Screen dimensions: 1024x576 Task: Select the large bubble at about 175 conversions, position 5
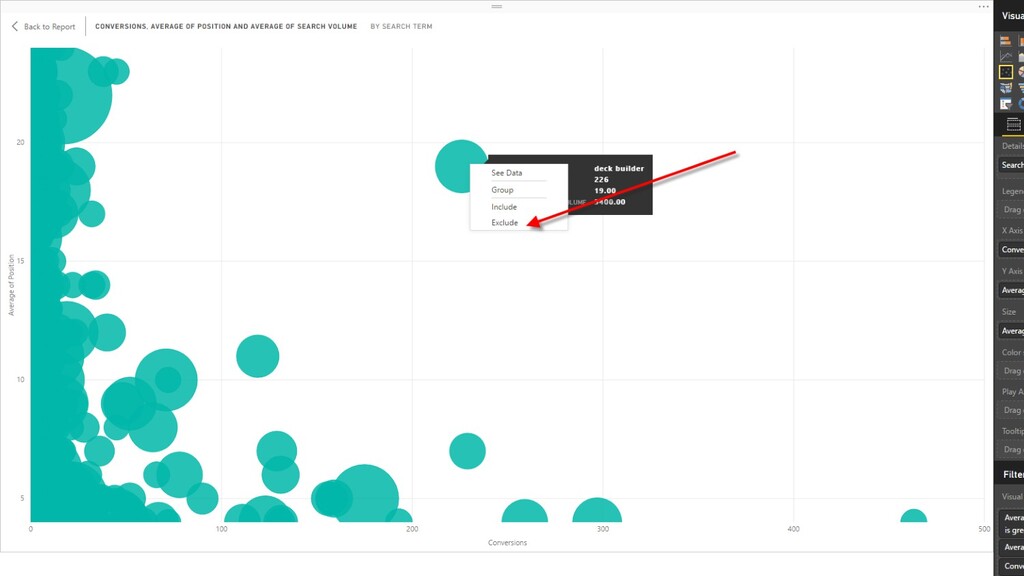coord(369,494)
